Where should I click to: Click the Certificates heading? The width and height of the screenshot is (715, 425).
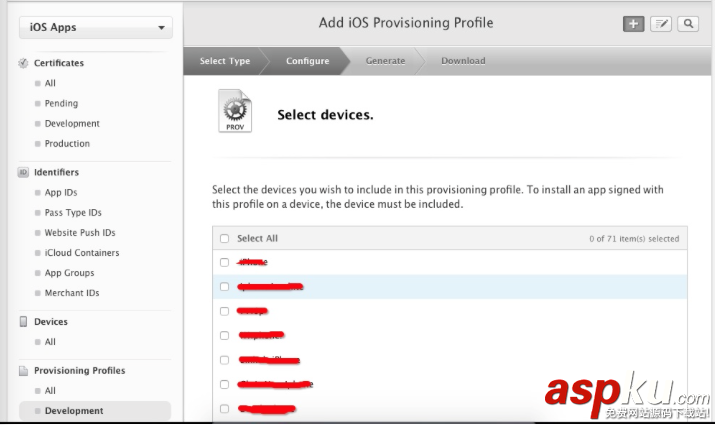(59, 63)
